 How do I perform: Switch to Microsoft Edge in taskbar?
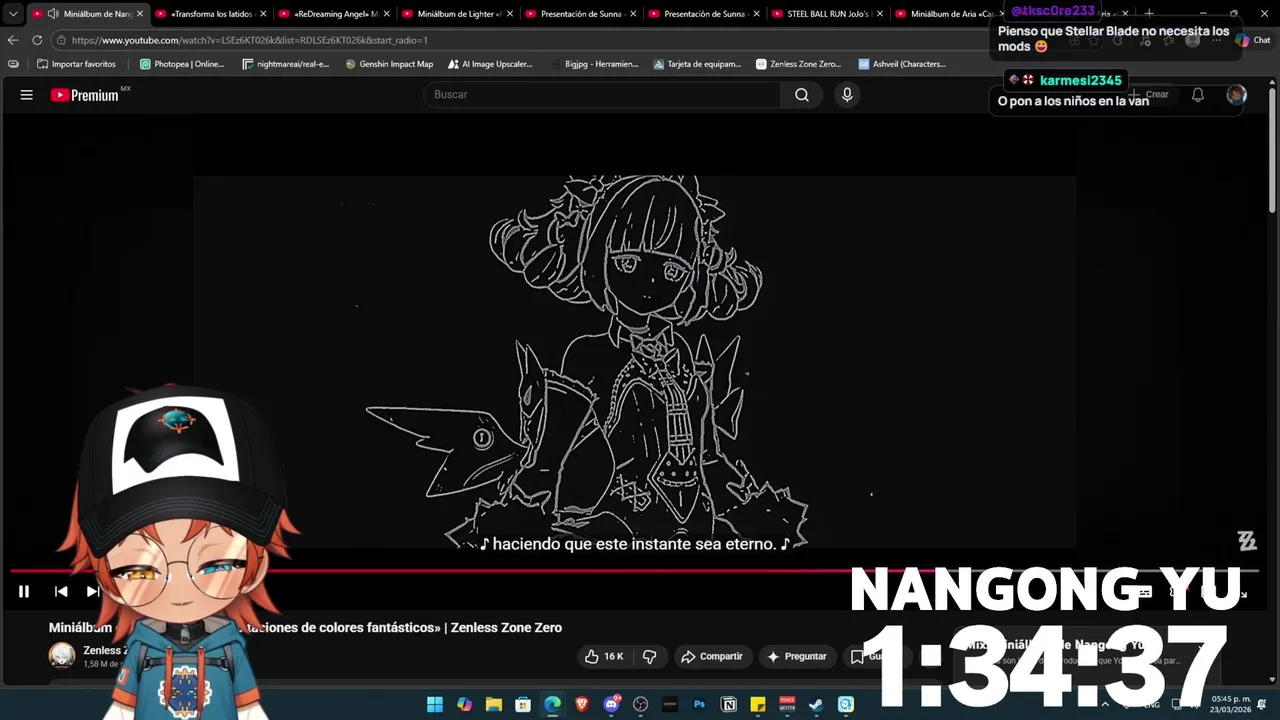pyautogui.click(x=552, y=705)
